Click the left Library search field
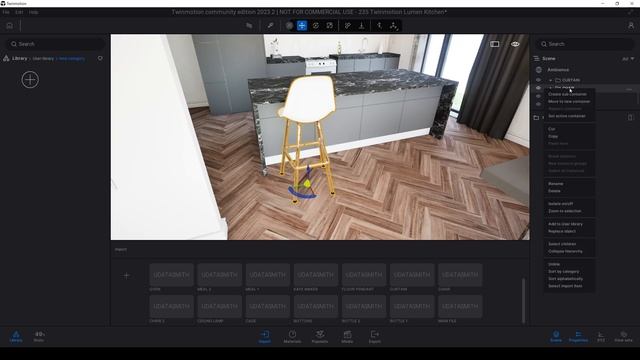The width and height of the screenshot is (640, 360). point(55,44)
